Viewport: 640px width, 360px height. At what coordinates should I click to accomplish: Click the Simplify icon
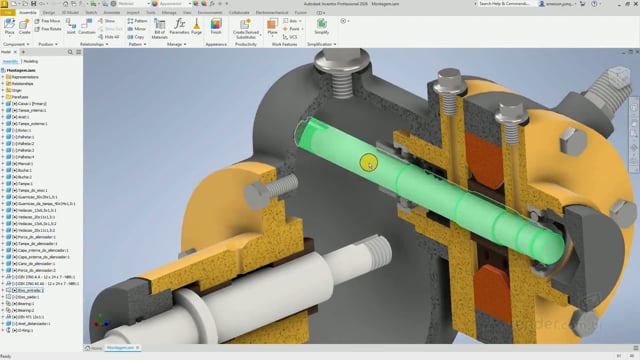click(322, 26)
